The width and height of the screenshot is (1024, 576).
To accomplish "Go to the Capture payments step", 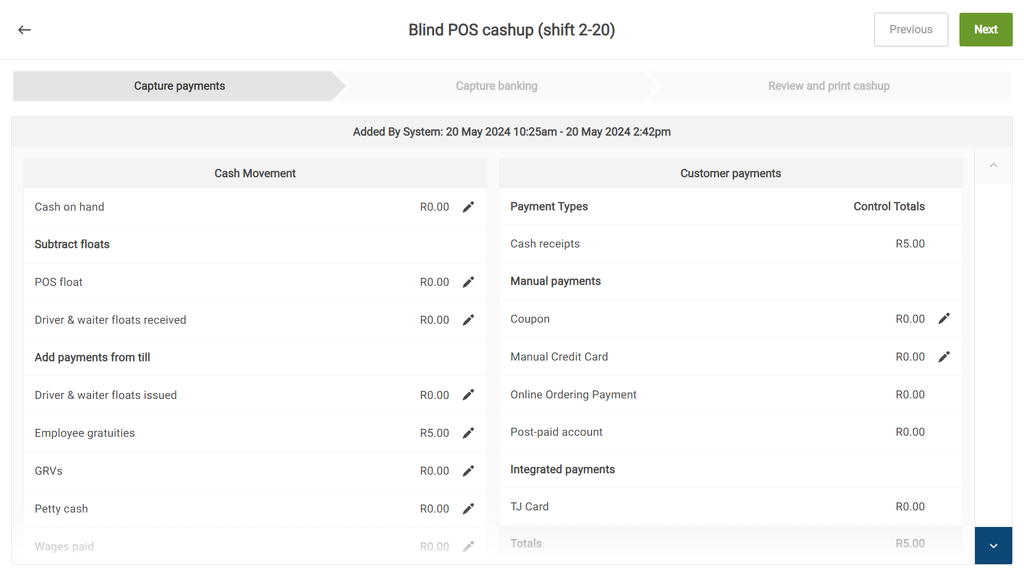I will pos(180,86).
